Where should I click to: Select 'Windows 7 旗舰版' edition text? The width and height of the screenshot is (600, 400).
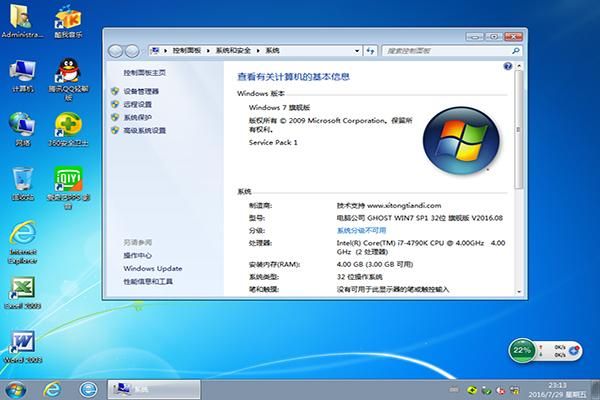pyautogui.click(x=279, y=108)
